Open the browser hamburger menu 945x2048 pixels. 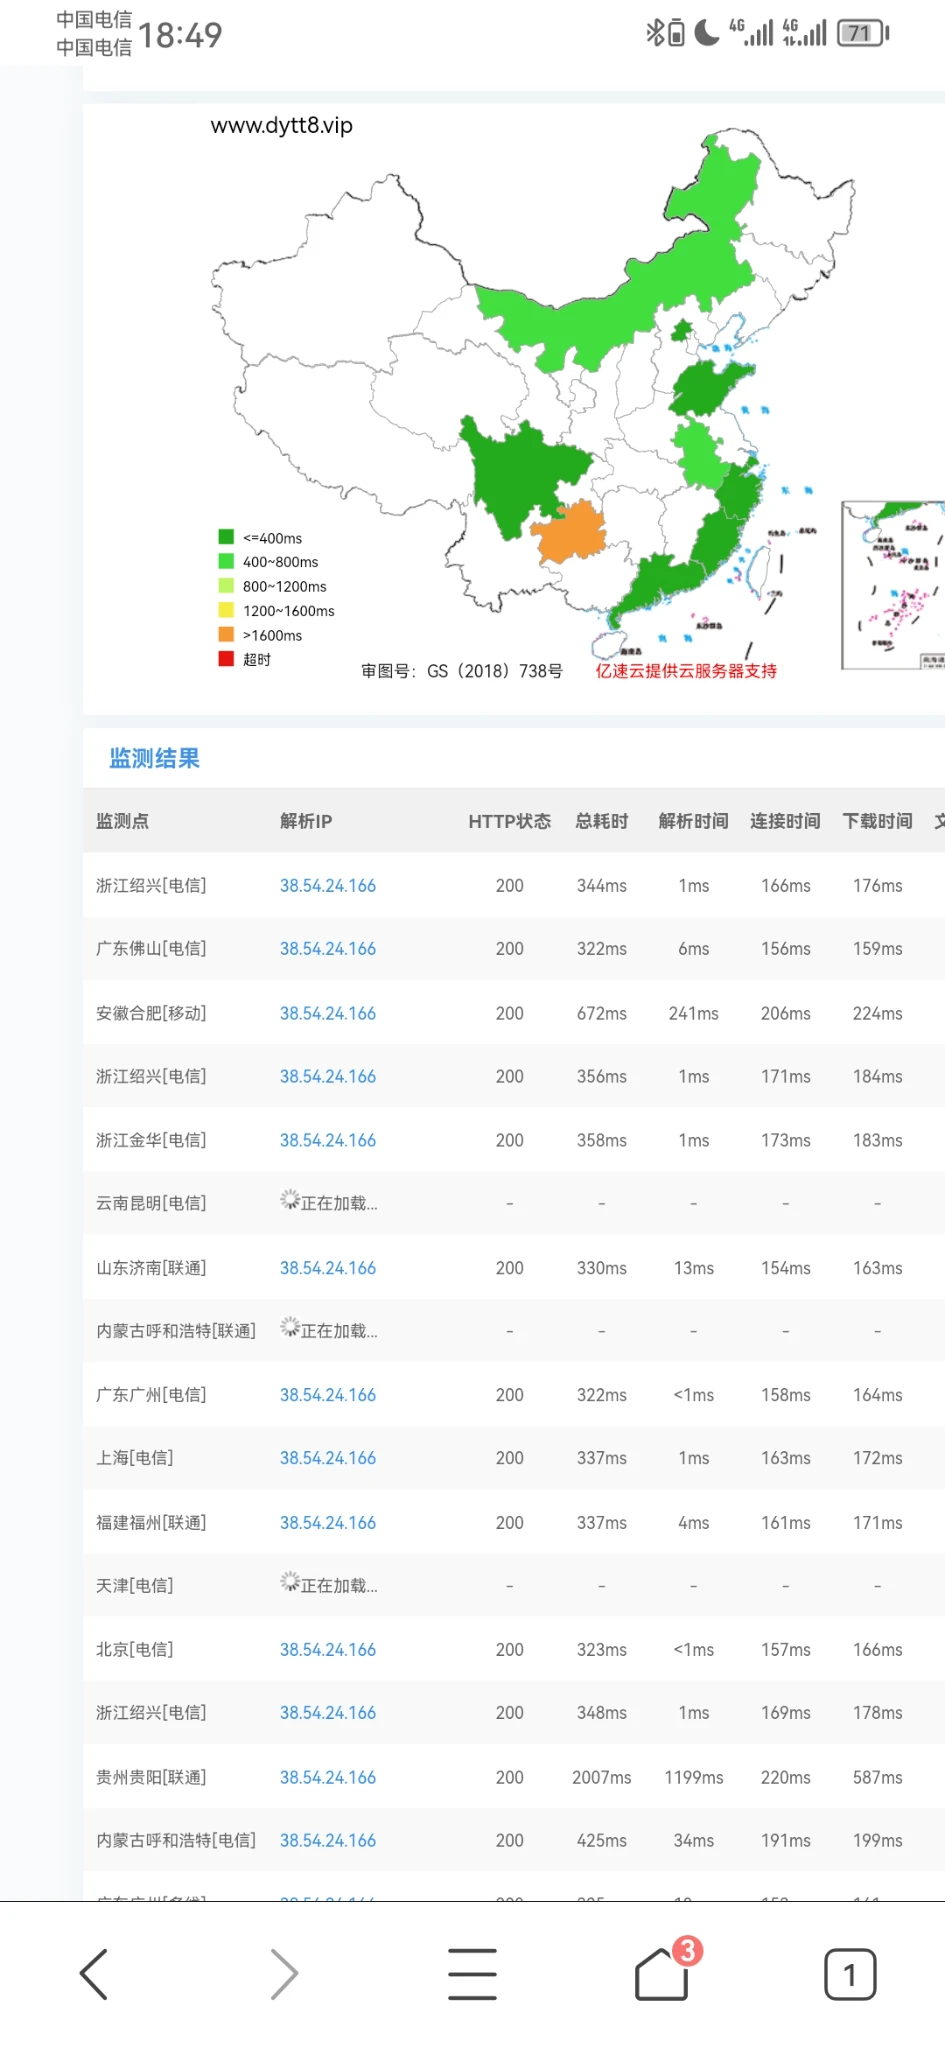(472, 1974)
